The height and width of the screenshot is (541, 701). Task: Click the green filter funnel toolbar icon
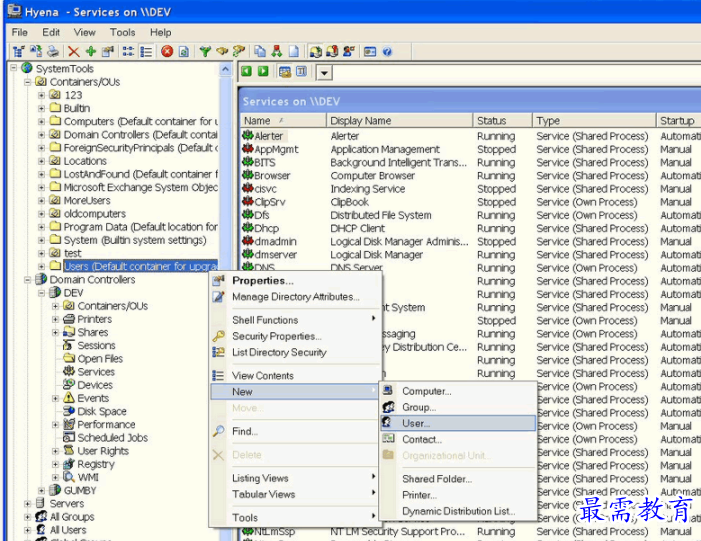coord(205,51)
